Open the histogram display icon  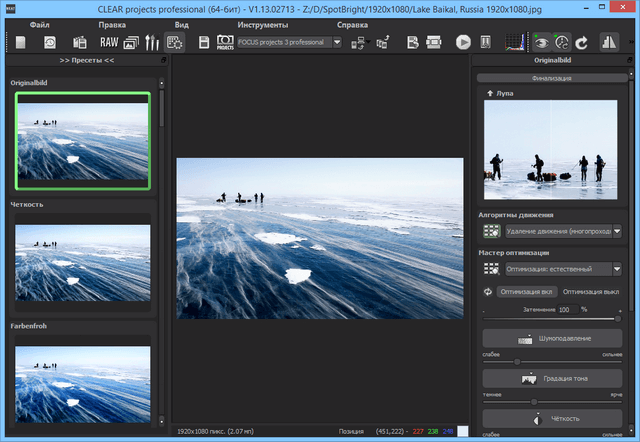514,42
